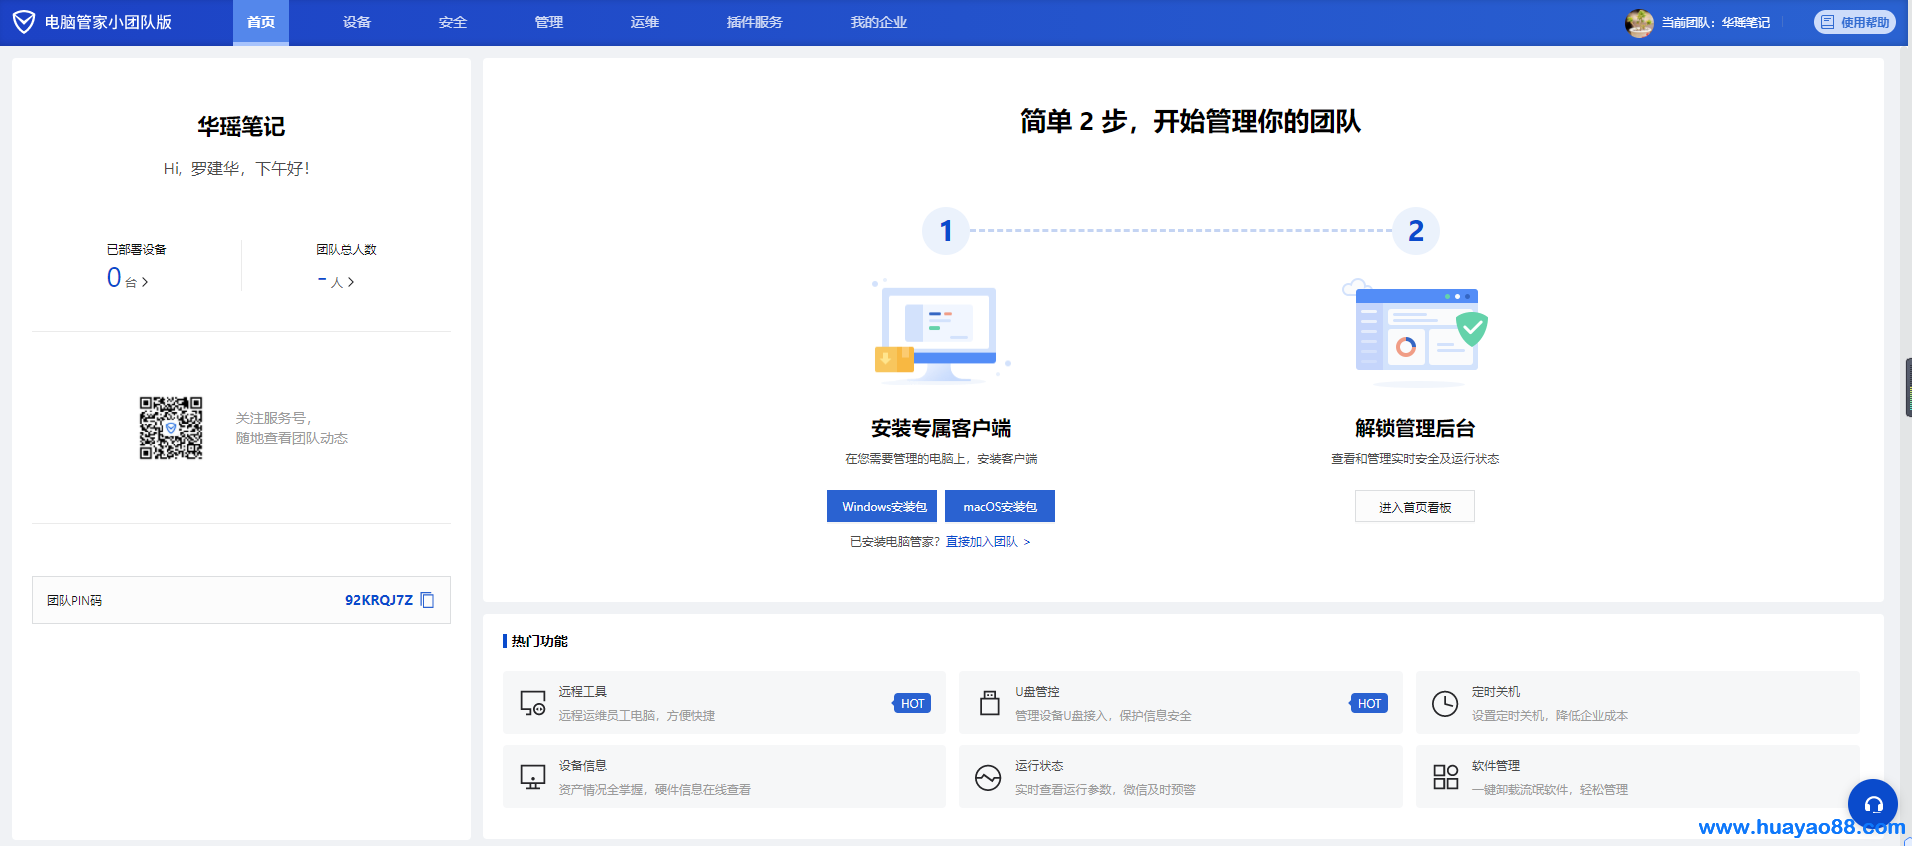Select the PIN text 92KRQJ7Z

[379, 600]
